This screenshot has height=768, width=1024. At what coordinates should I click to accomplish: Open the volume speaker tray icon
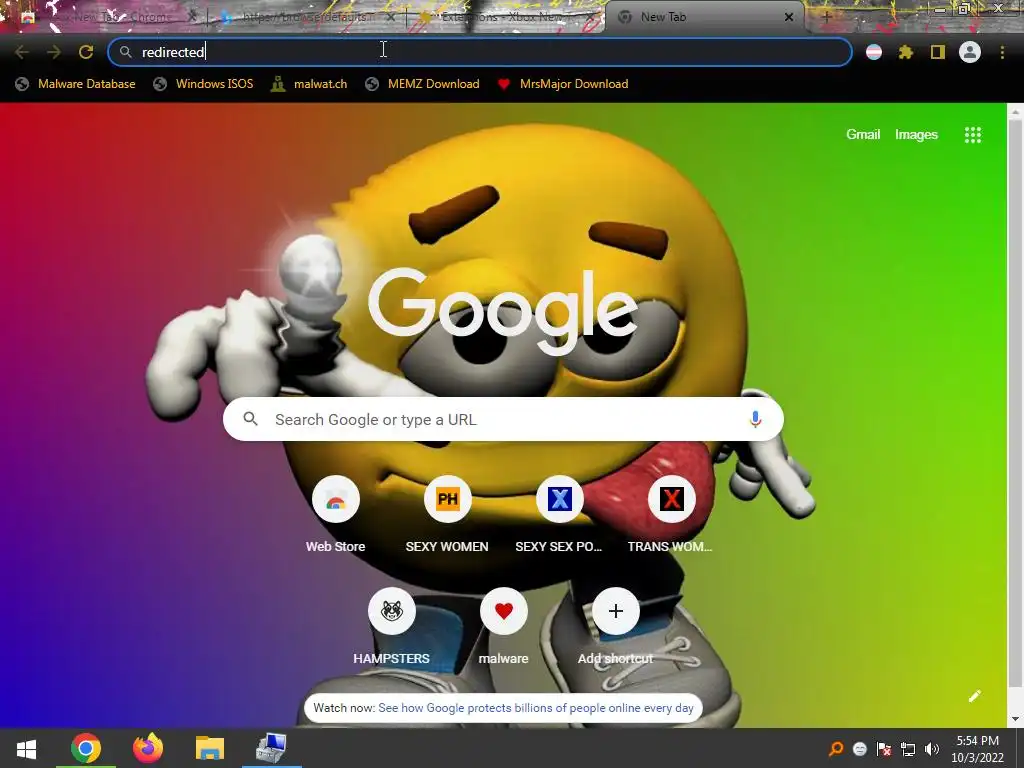pos(932,749)
